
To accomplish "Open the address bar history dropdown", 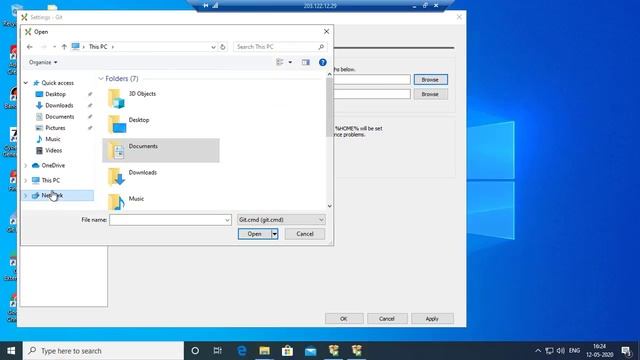I will pyautogui.click(x=213, y=47).
